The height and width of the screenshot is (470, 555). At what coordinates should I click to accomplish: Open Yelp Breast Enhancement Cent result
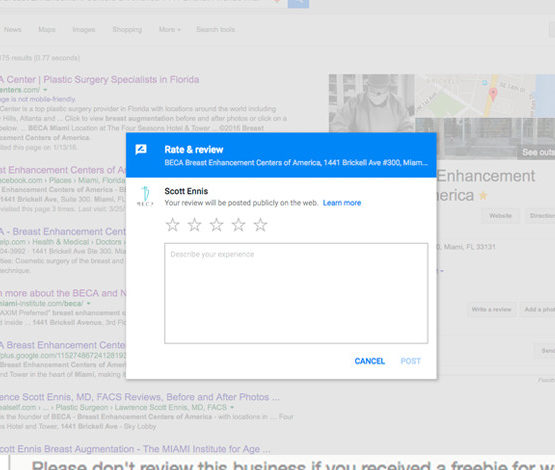coord(63,232)
